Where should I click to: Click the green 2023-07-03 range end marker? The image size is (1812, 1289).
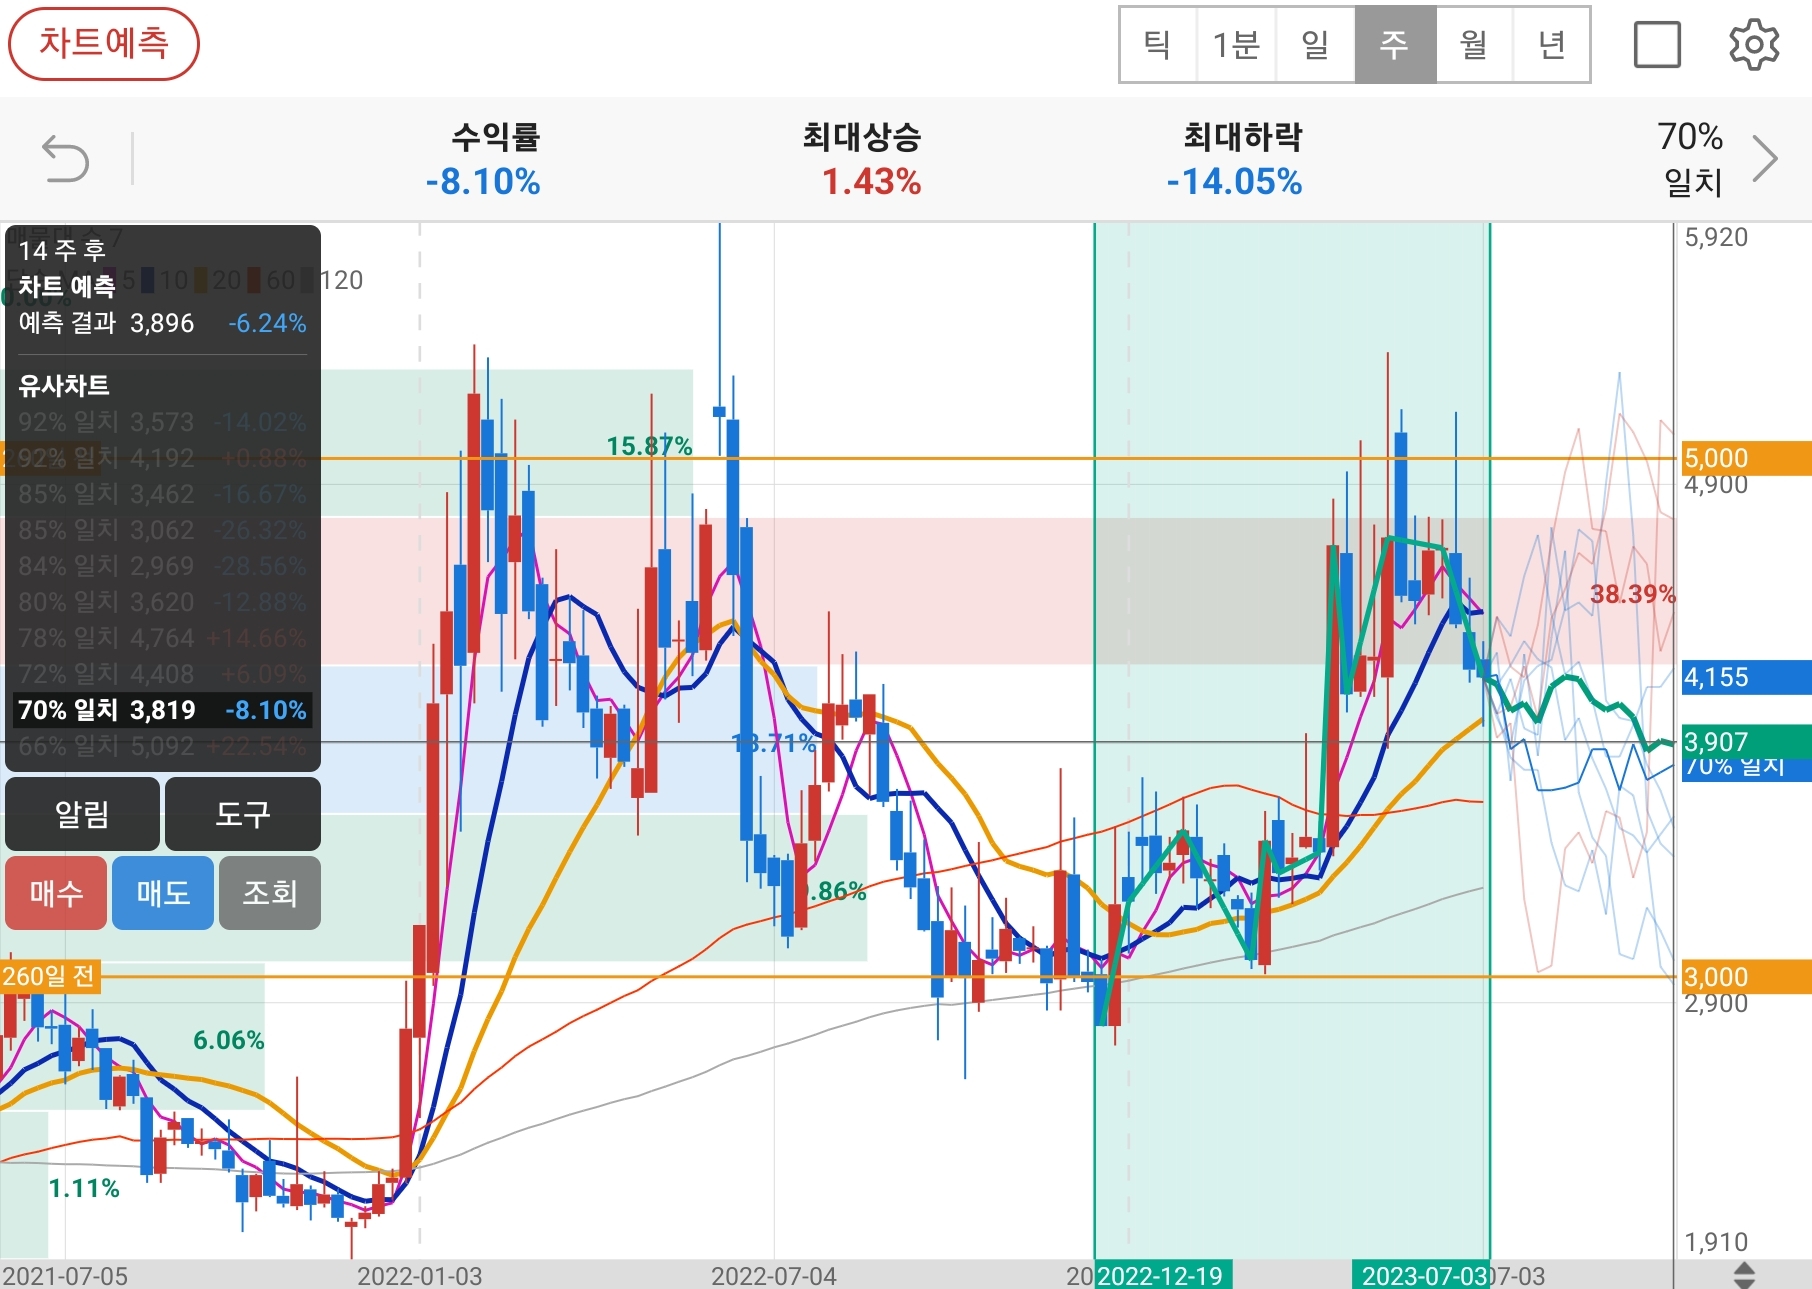point(1420,1275)
